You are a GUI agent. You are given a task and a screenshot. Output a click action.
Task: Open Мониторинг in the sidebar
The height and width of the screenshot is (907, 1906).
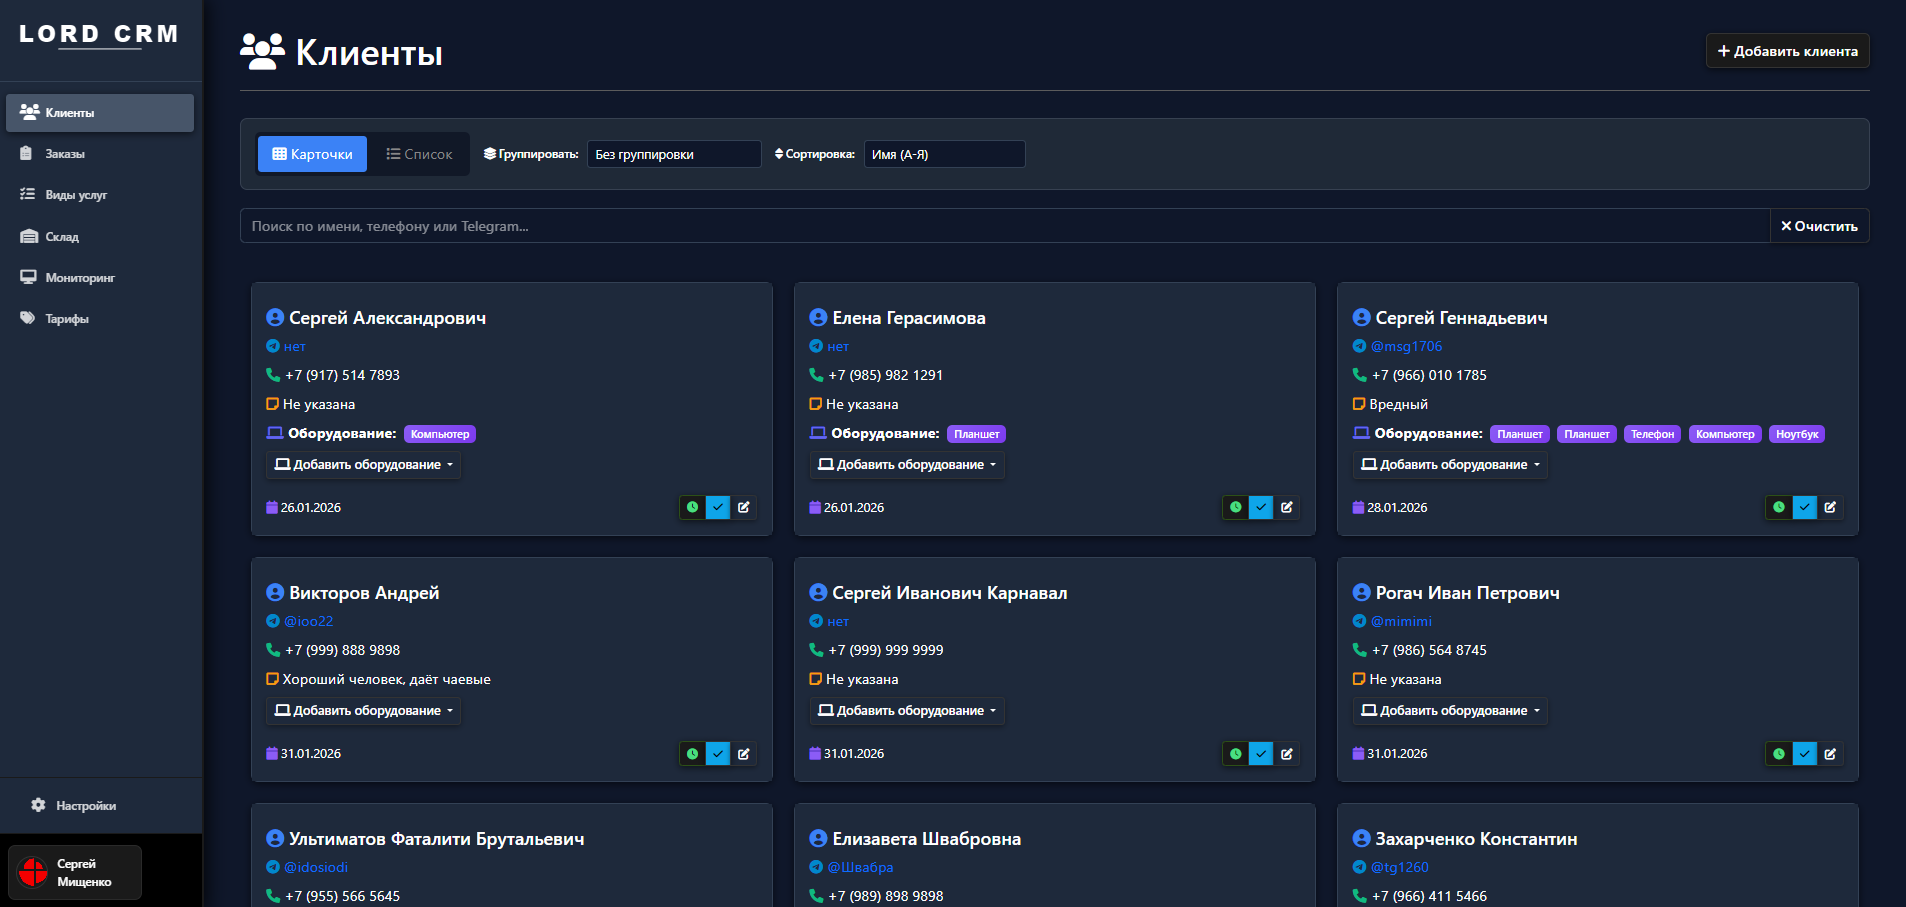80,278
